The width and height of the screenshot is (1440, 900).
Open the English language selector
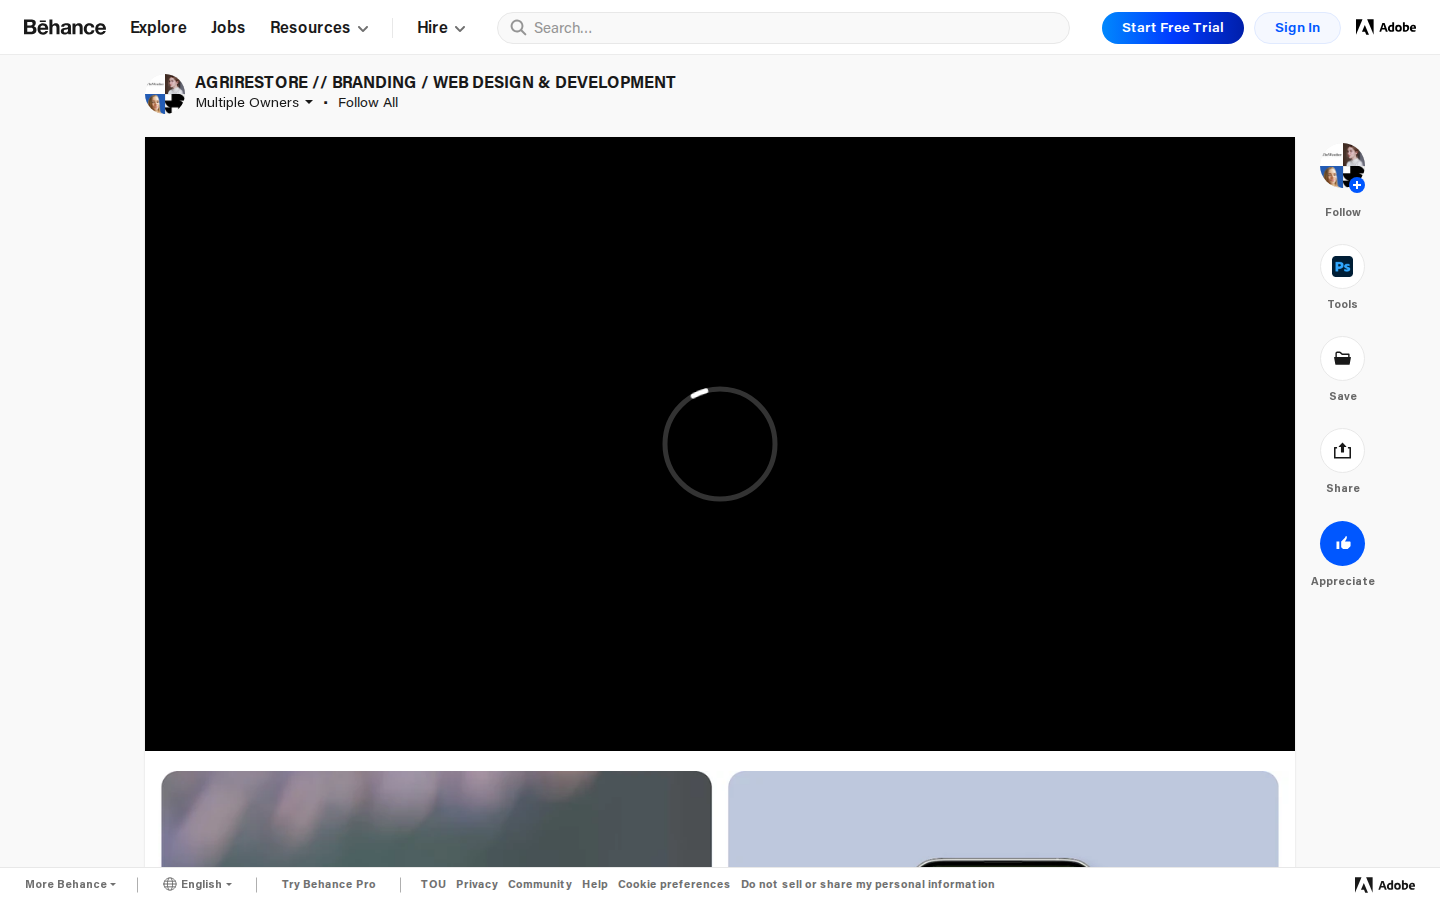tap(198, 884)
